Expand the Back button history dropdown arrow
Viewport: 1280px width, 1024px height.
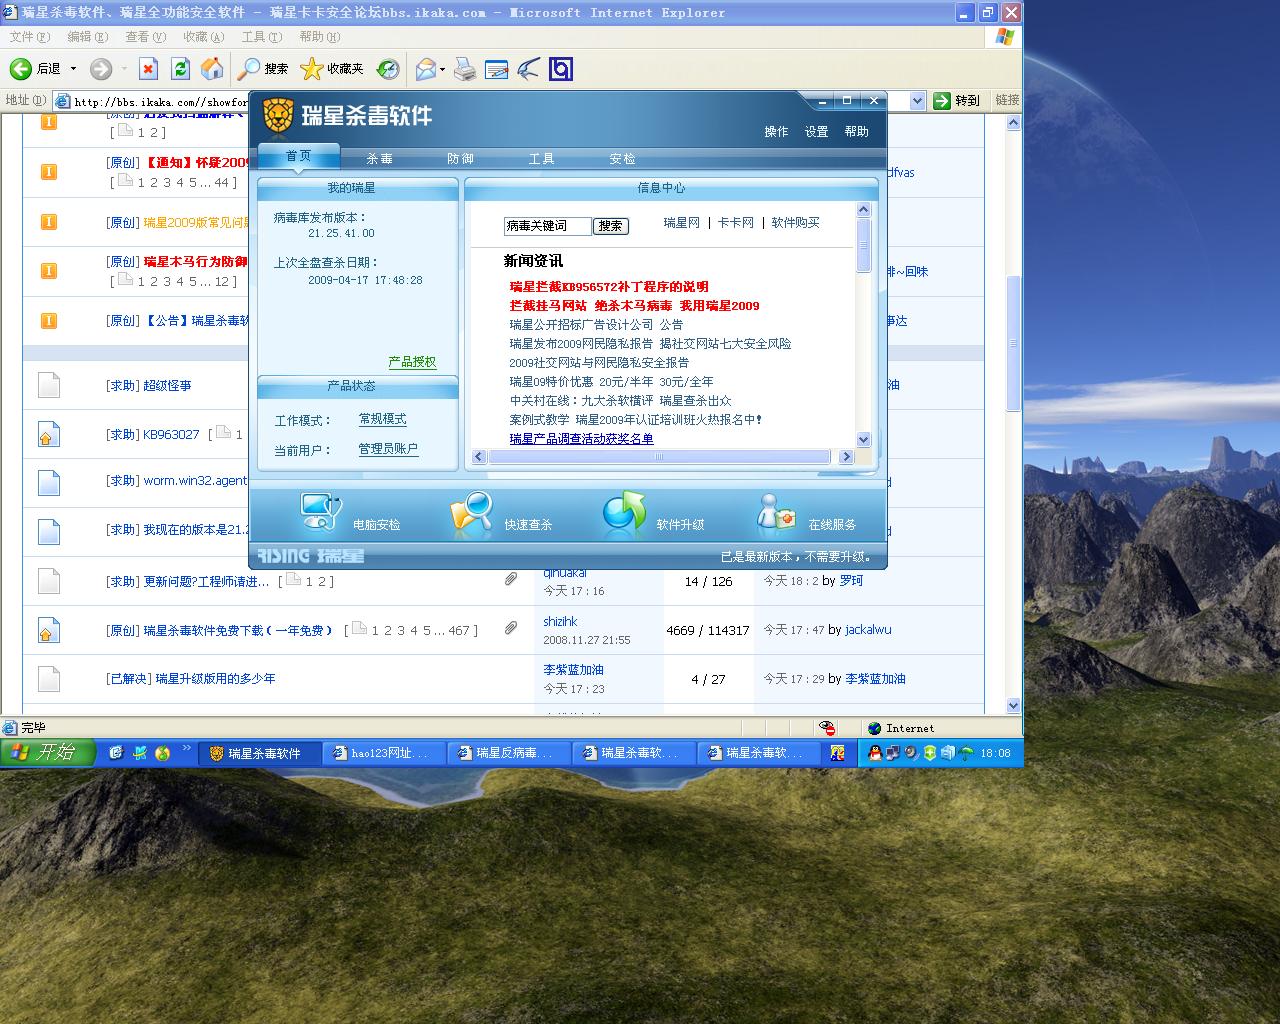coord(73,69)
